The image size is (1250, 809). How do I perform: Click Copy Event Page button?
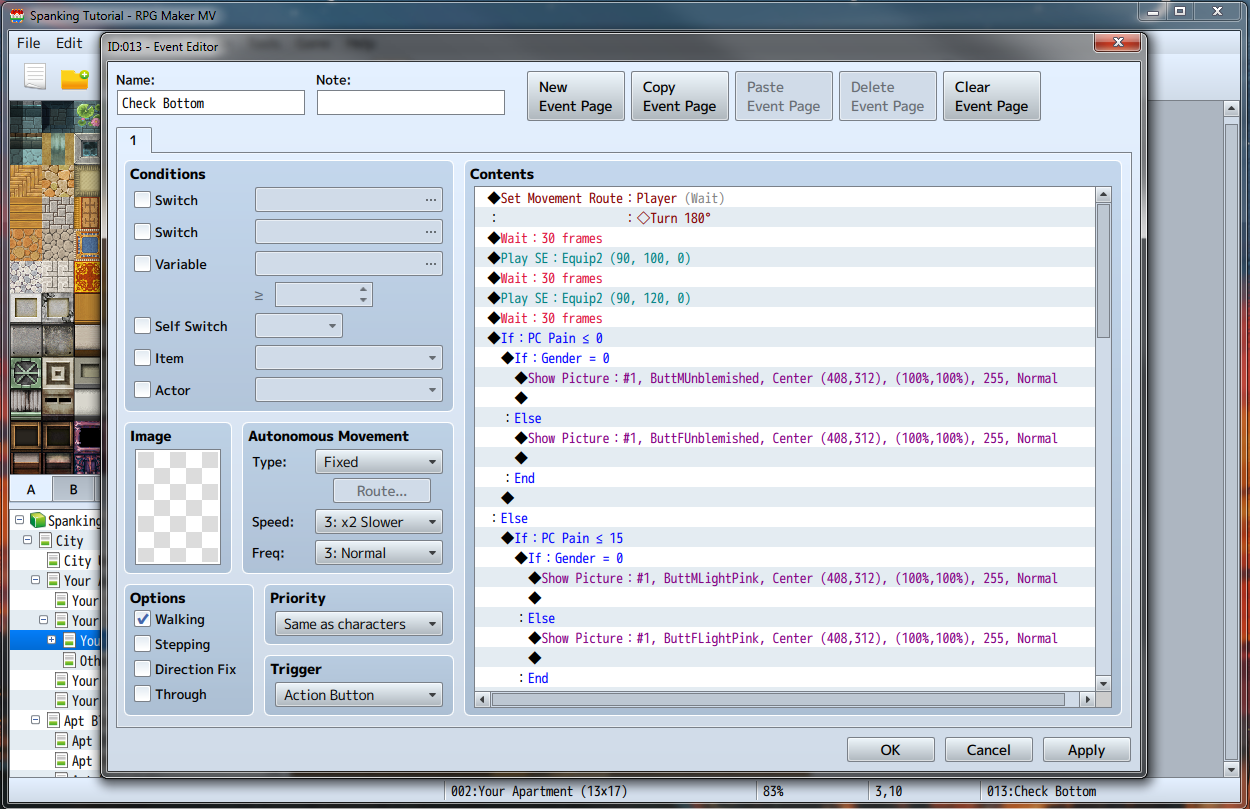click(680, 96)
